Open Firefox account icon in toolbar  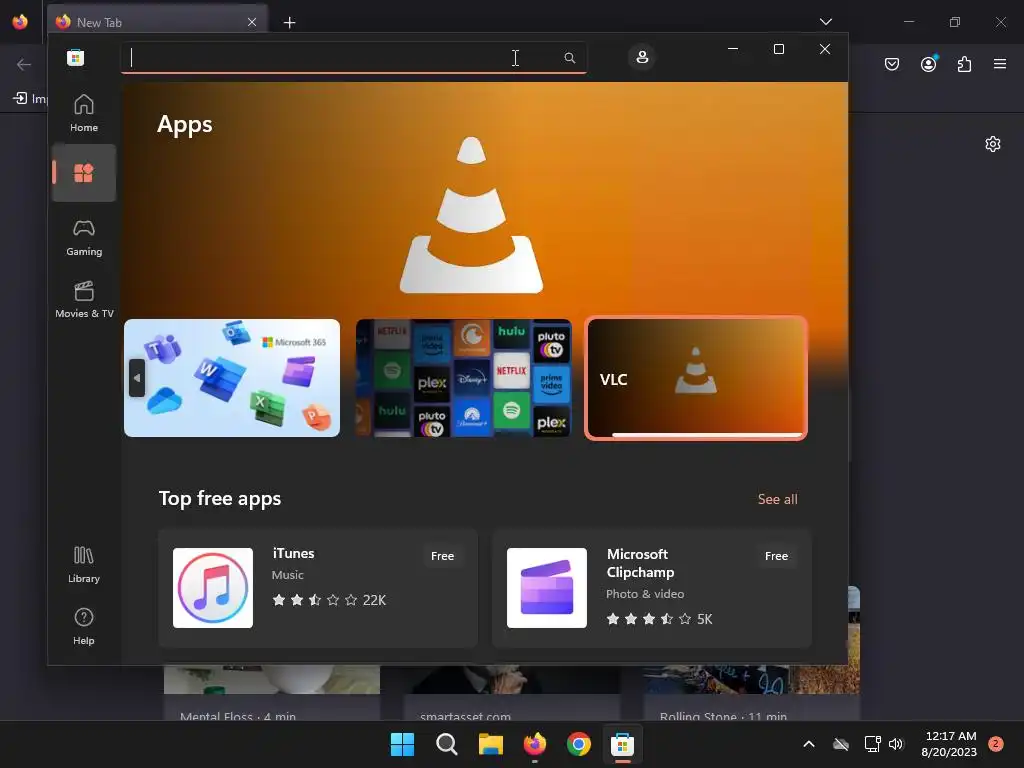pyautogui.click(x=928, y=64)
